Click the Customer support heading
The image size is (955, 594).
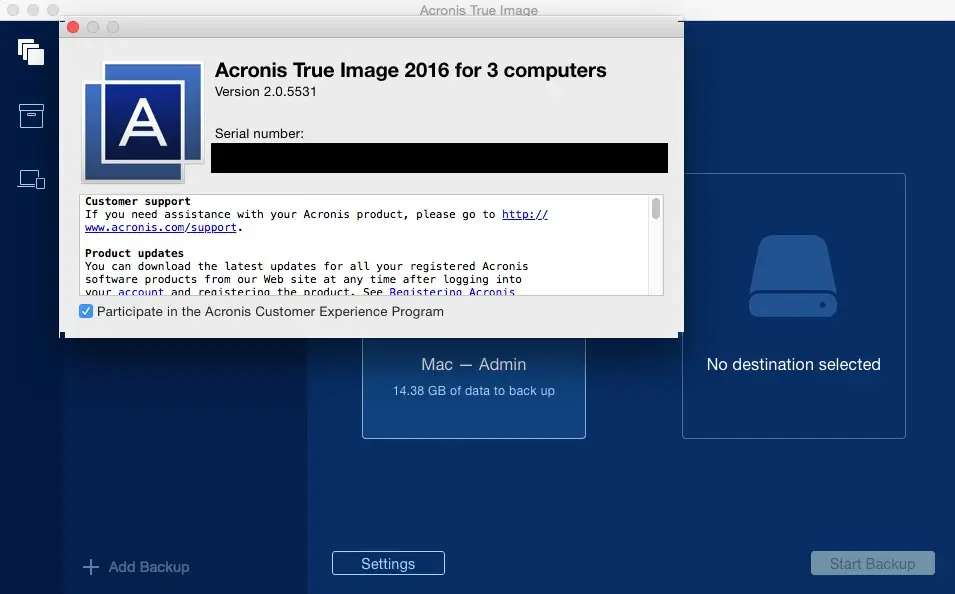[138, 201]
